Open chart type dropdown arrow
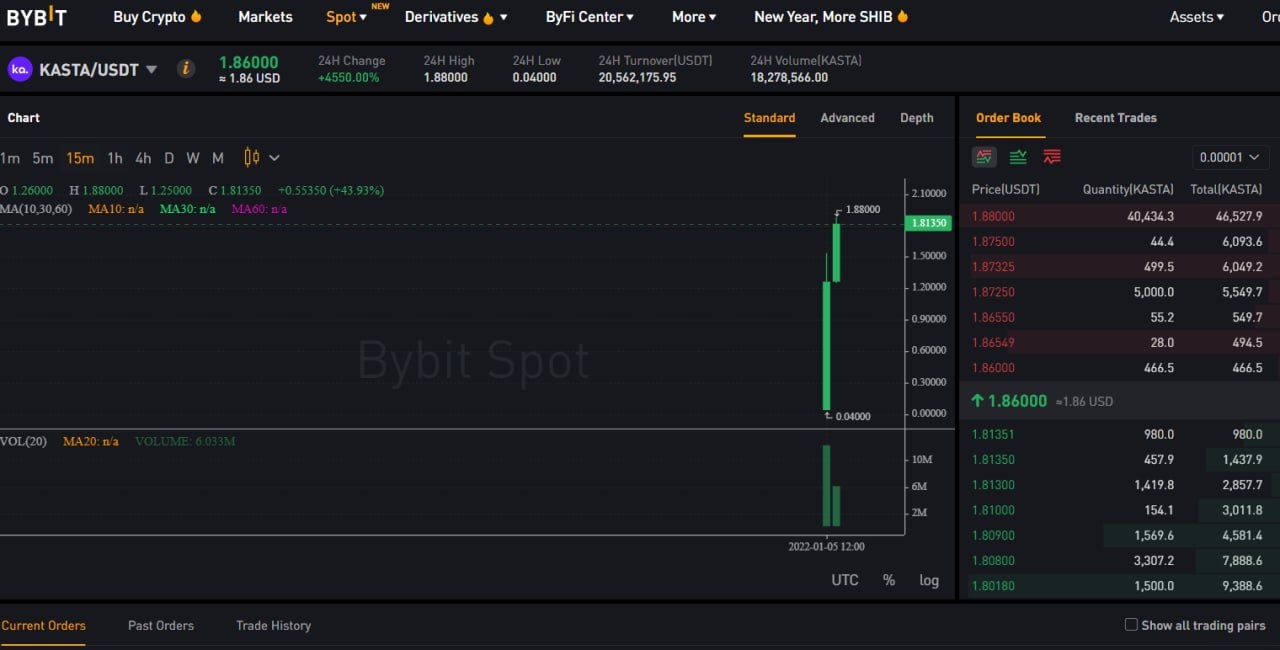 (x=274, y=158)
